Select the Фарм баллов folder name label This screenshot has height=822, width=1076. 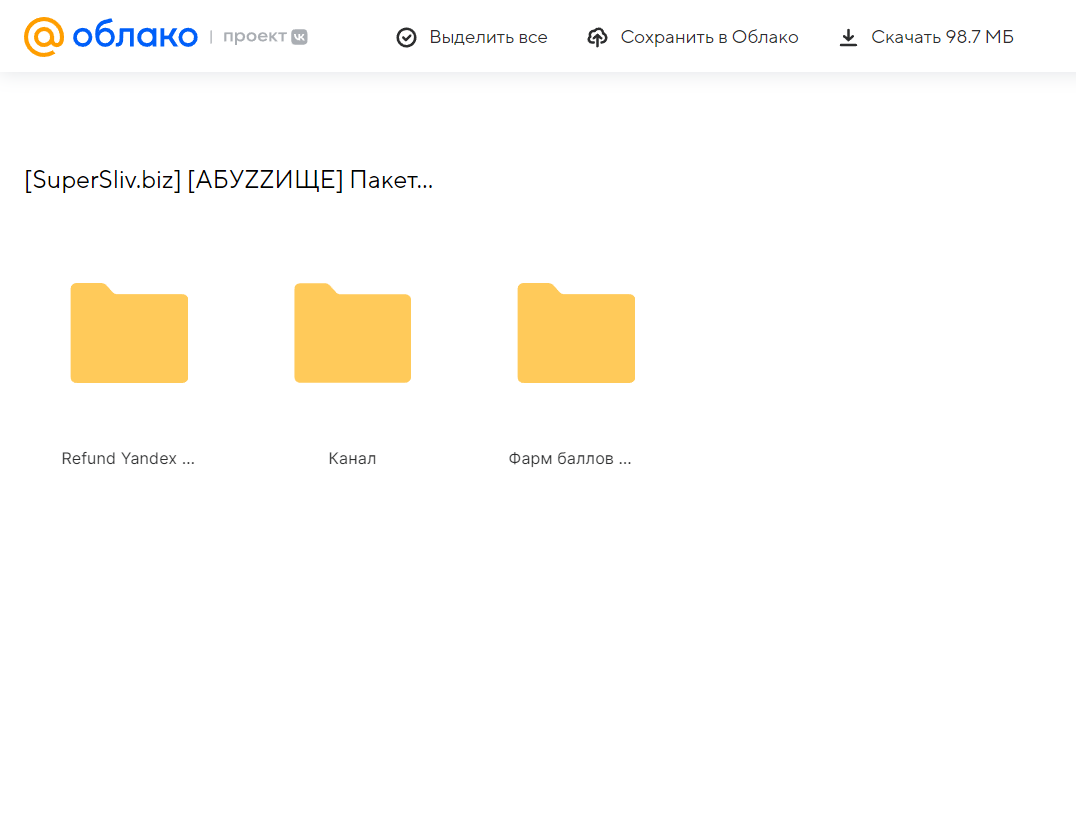pos(570,459)
